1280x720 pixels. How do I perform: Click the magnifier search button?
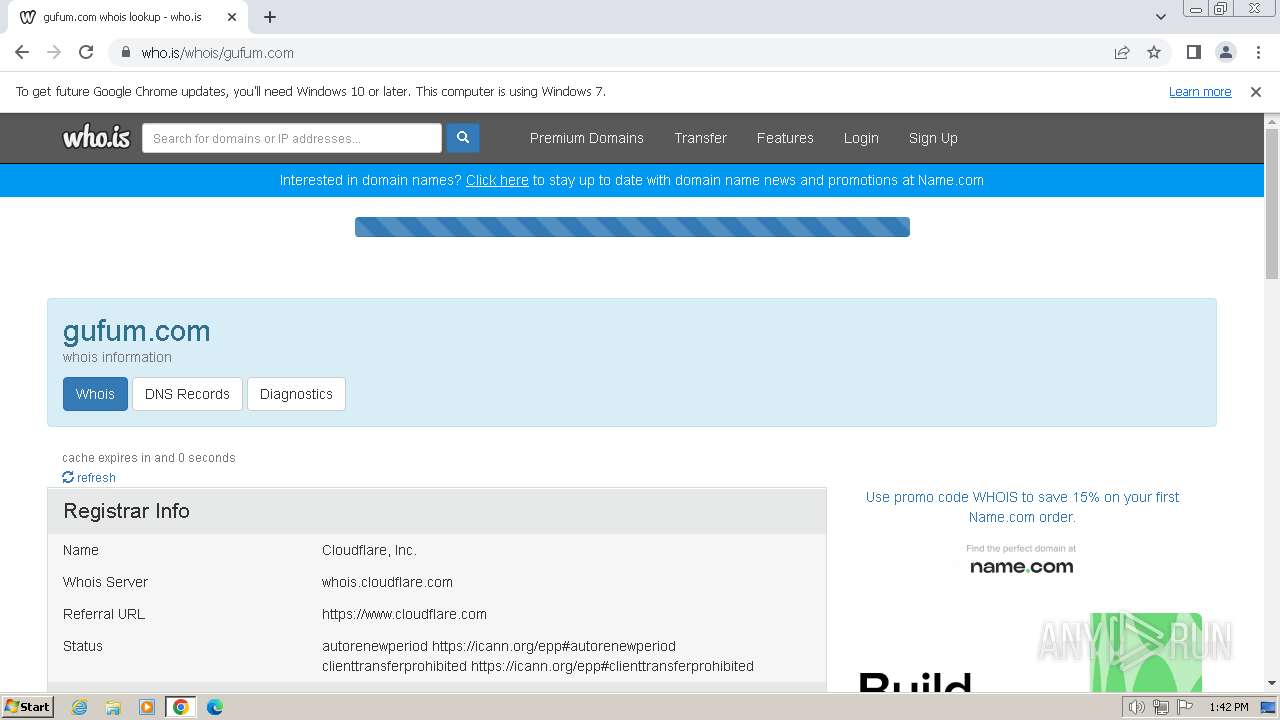(x=463, y=138)
